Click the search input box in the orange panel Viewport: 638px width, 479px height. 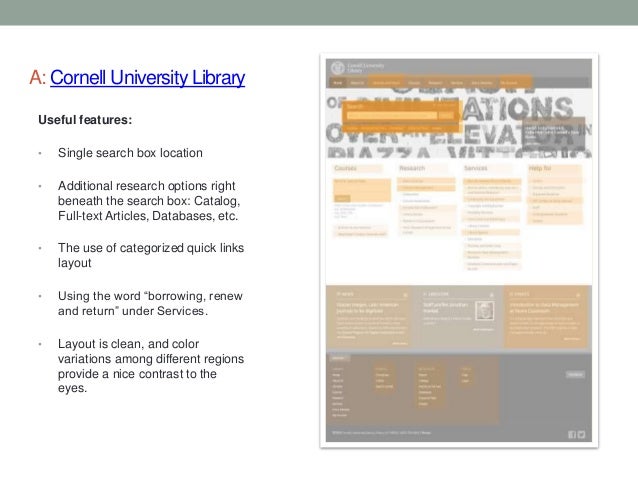[x=391, y=116]
